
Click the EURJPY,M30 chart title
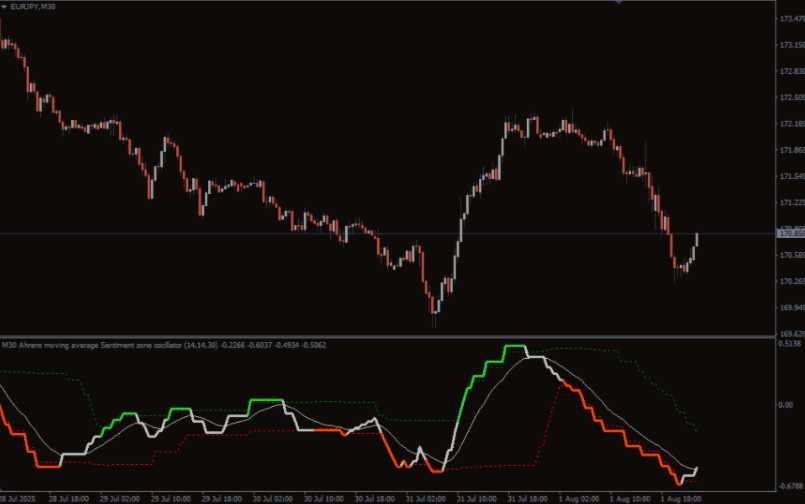(x=33, y=7)
